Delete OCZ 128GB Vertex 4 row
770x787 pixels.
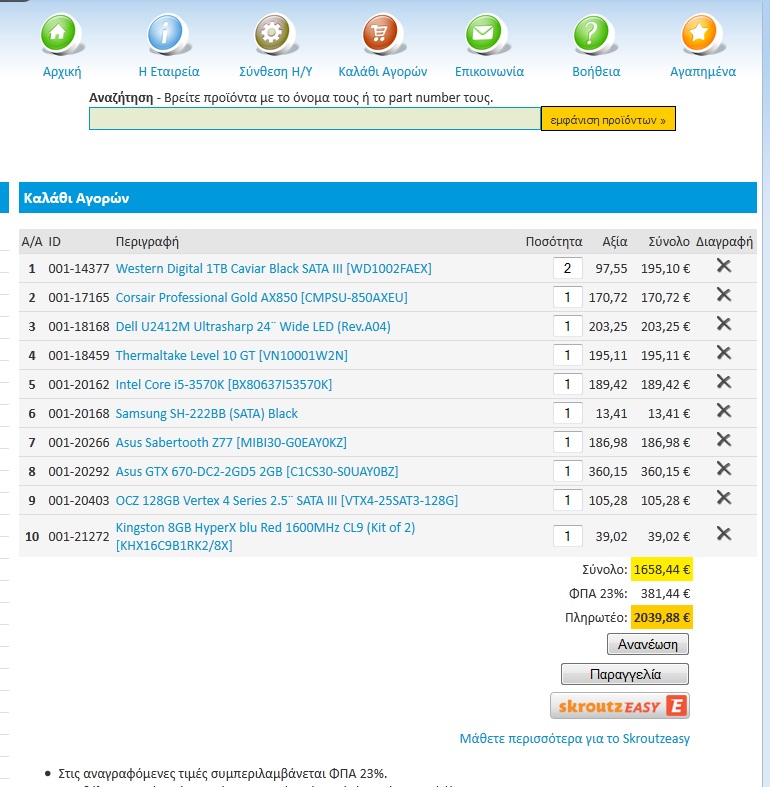pyautogui.click(x=723, y=498)
